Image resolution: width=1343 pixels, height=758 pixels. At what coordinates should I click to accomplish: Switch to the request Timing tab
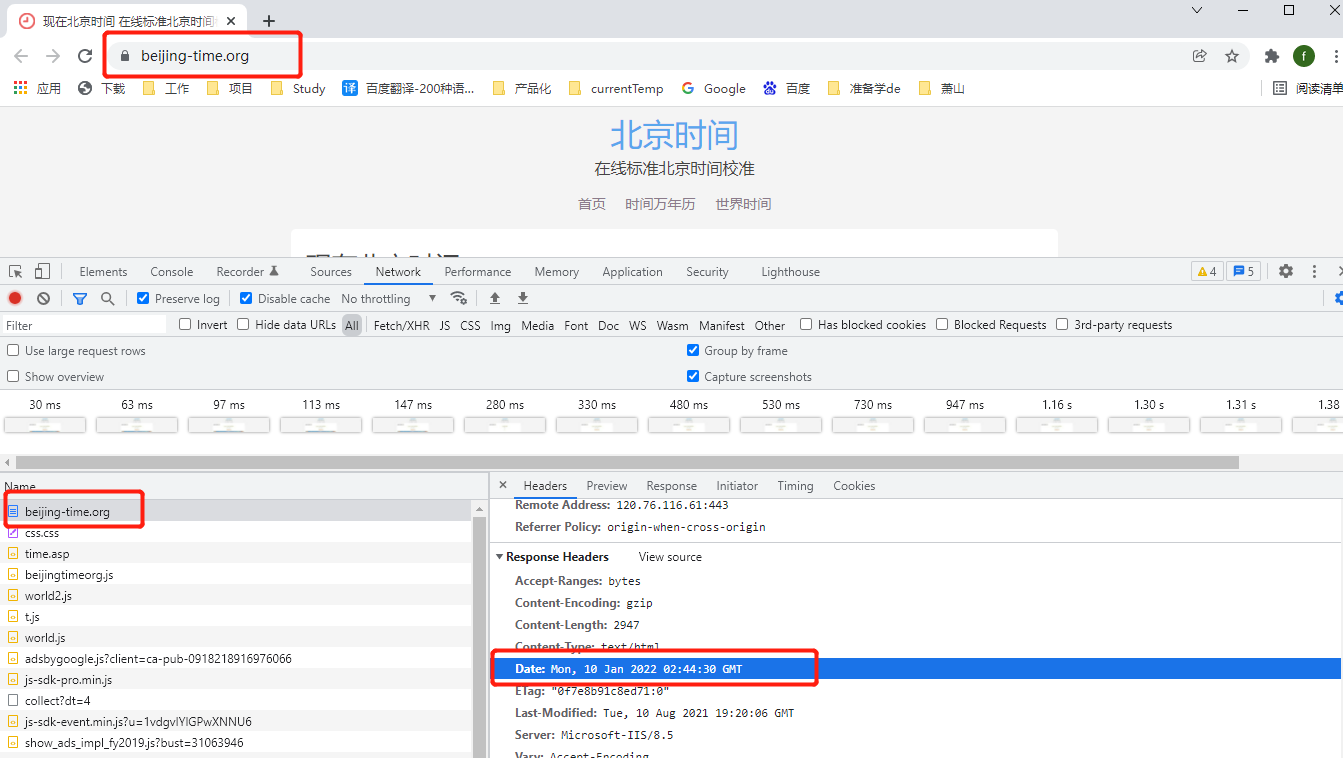(x=795, y=485)
